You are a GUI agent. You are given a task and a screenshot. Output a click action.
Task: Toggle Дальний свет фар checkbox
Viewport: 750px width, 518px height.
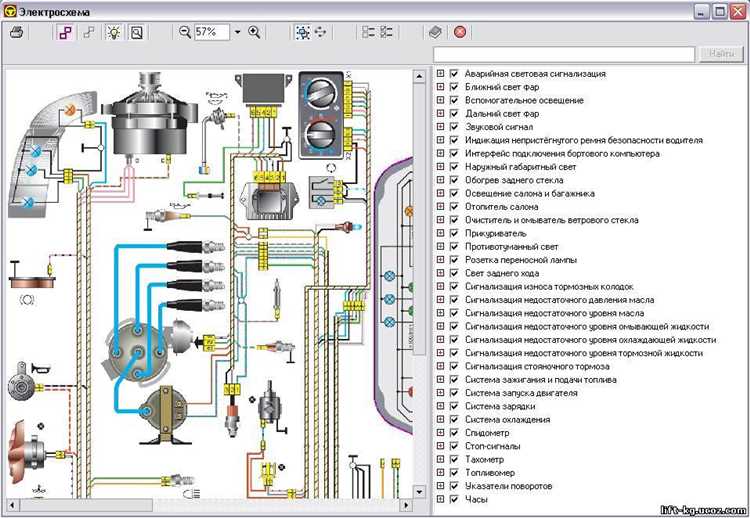click(x=454, y=114)
